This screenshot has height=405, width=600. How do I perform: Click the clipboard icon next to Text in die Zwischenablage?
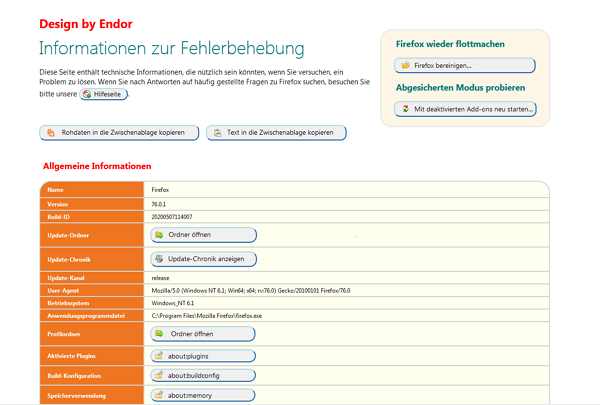coord(217,133)
